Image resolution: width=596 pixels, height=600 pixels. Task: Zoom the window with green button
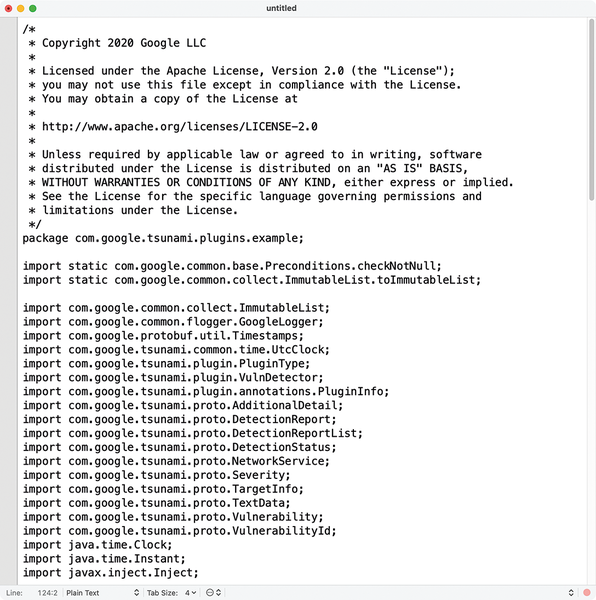33,8
